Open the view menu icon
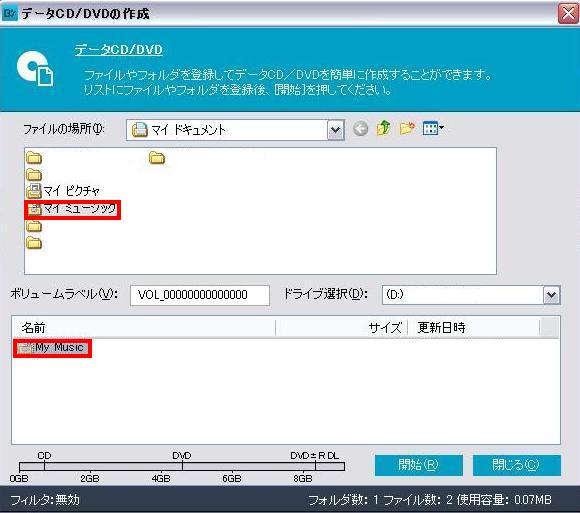 430,129
